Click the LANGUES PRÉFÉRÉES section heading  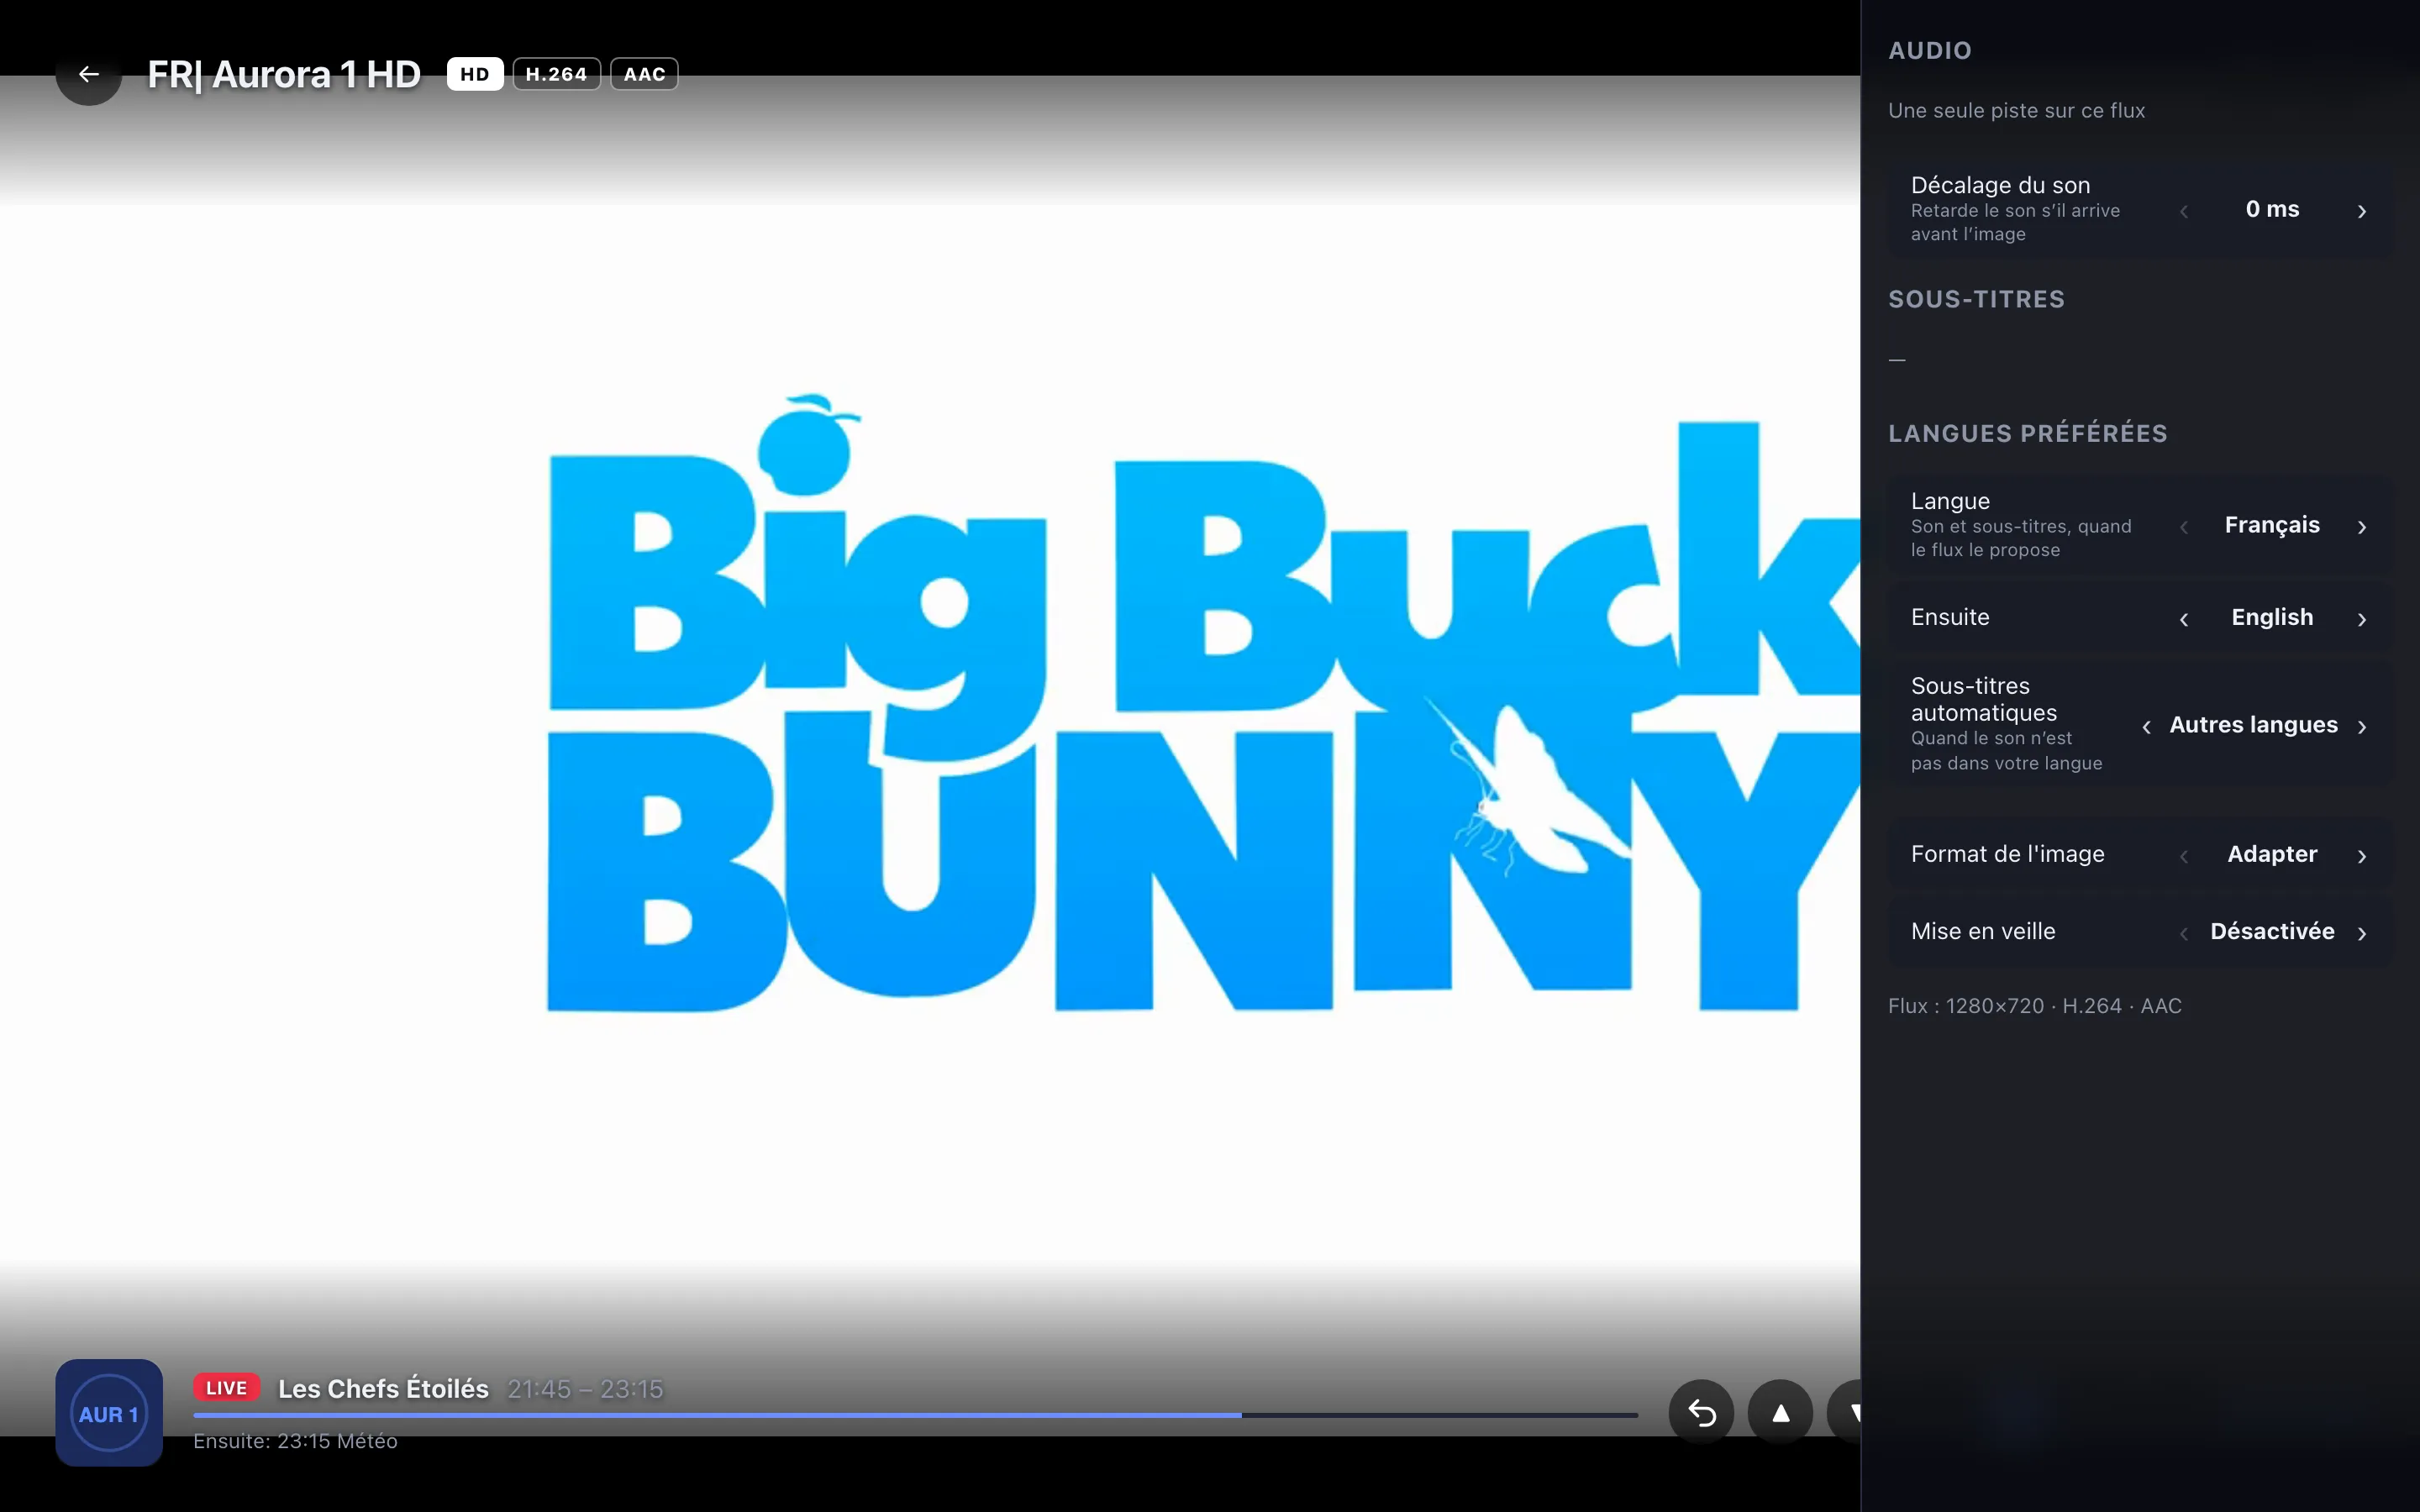tap(2027, 433)
